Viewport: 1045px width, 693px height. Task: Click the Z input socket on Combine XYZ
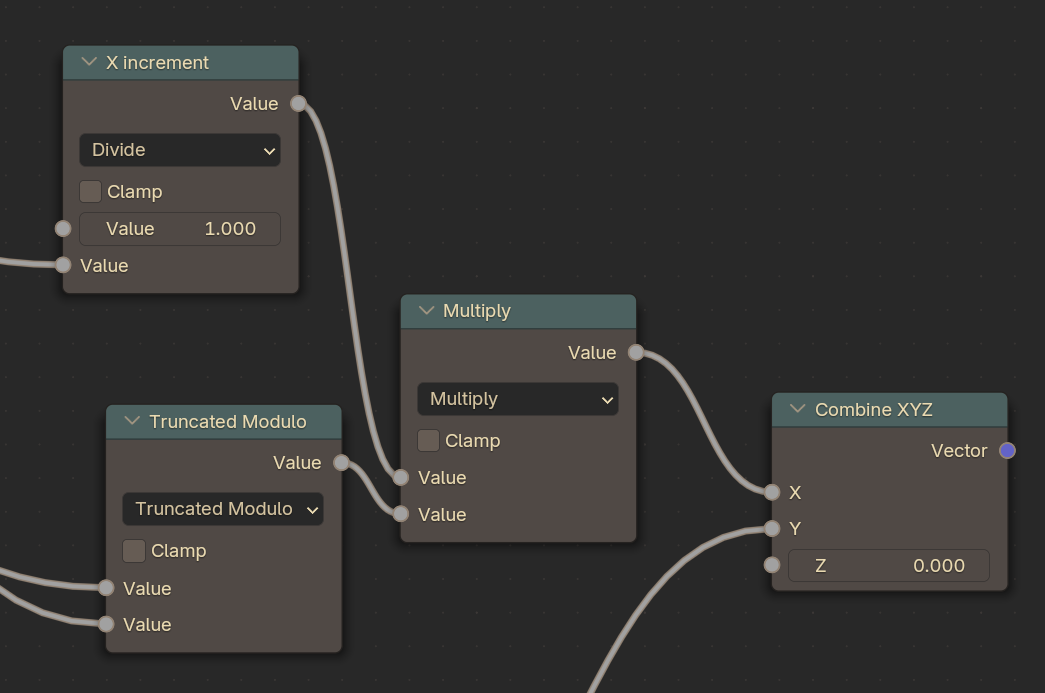[x=771, y=565]
